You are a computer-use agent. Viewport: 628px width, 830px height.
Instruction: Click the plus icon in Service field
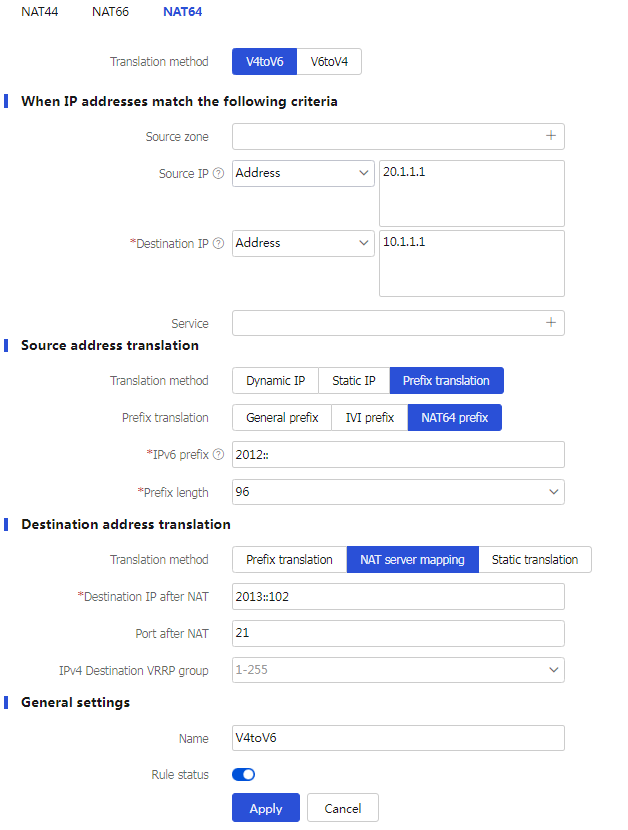click(551, 323)
